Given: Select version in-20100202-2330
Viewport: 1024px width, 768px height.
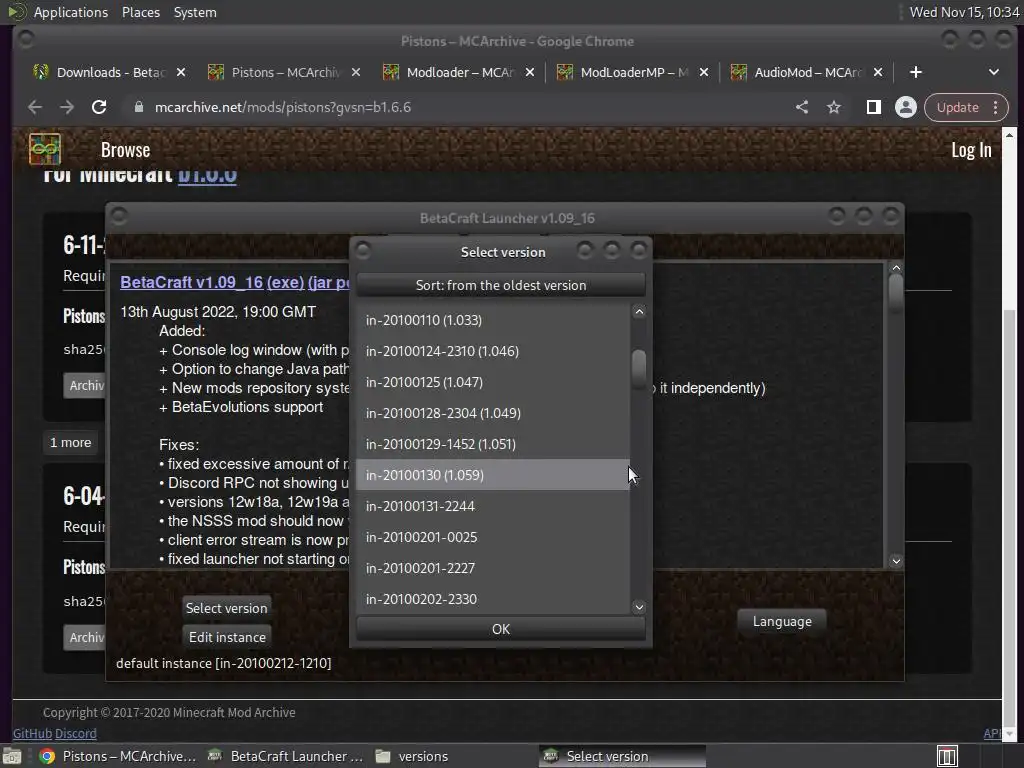Looking at the screenshot, I should pos(492,599).
